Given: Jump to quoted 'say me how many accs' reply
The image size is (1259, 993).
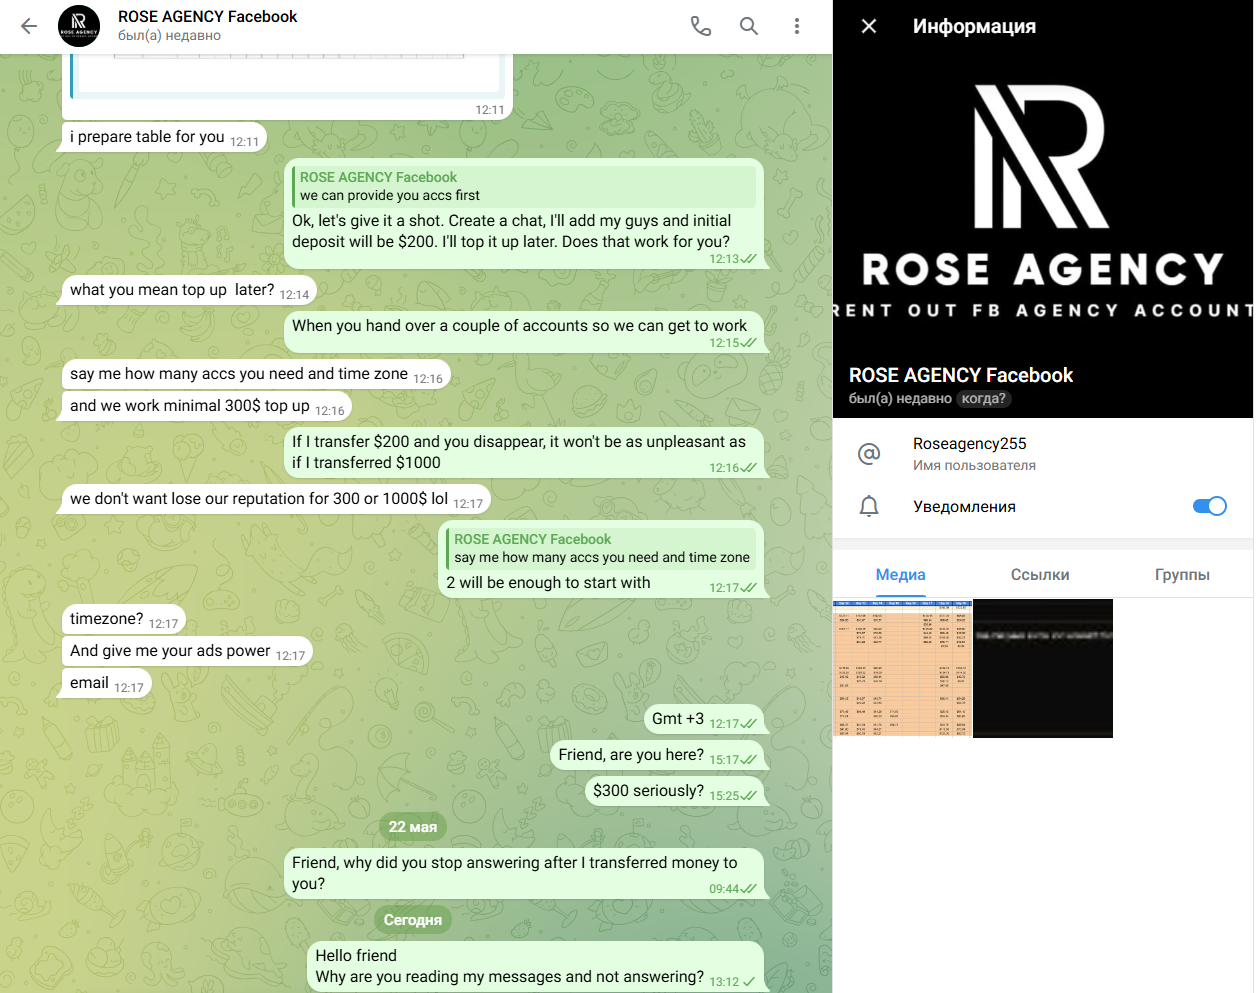Looking at the screenshot, I should pyautogui.click(x=602, y=548).
